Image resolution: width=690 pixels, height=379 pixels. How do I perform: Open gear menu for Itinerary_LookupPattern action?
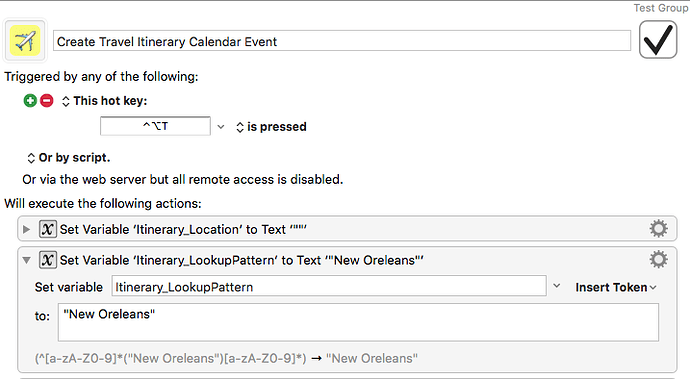point(658,260)
